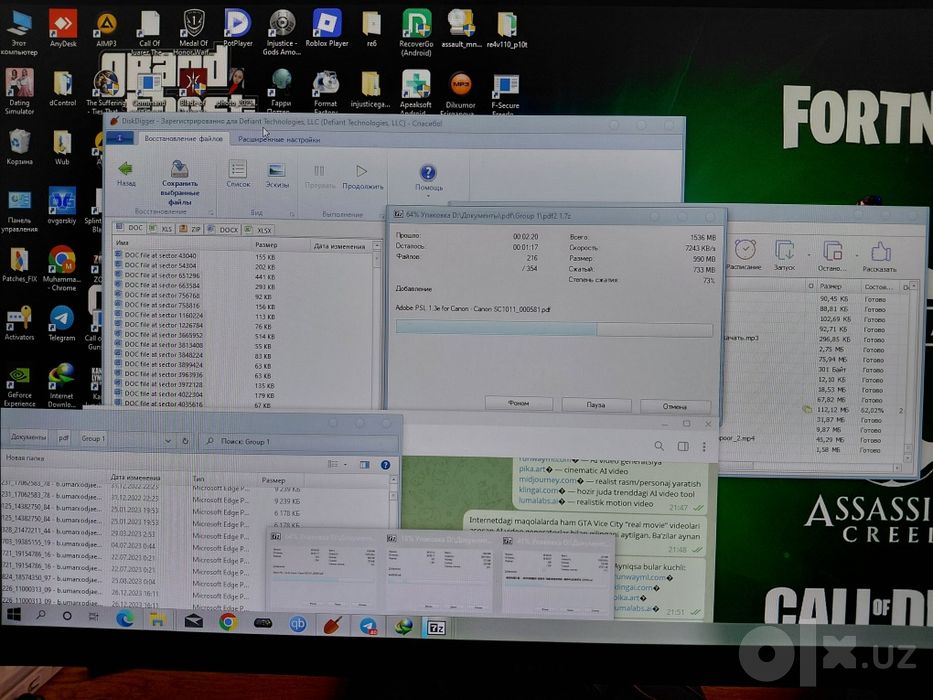Open the AnyDesk desktop shortcut
The image size is (933, 700).
coord(63,28)
